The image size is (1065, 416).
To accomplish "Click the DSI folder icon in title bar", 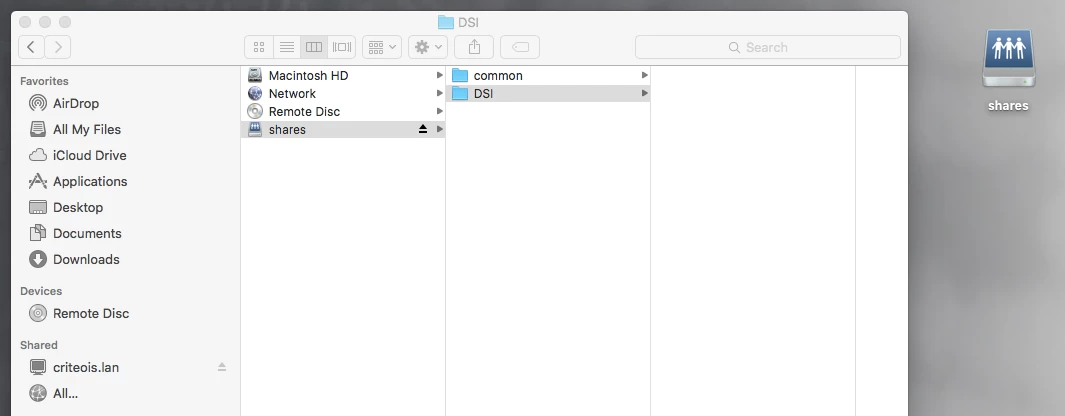I will [446, 22].
